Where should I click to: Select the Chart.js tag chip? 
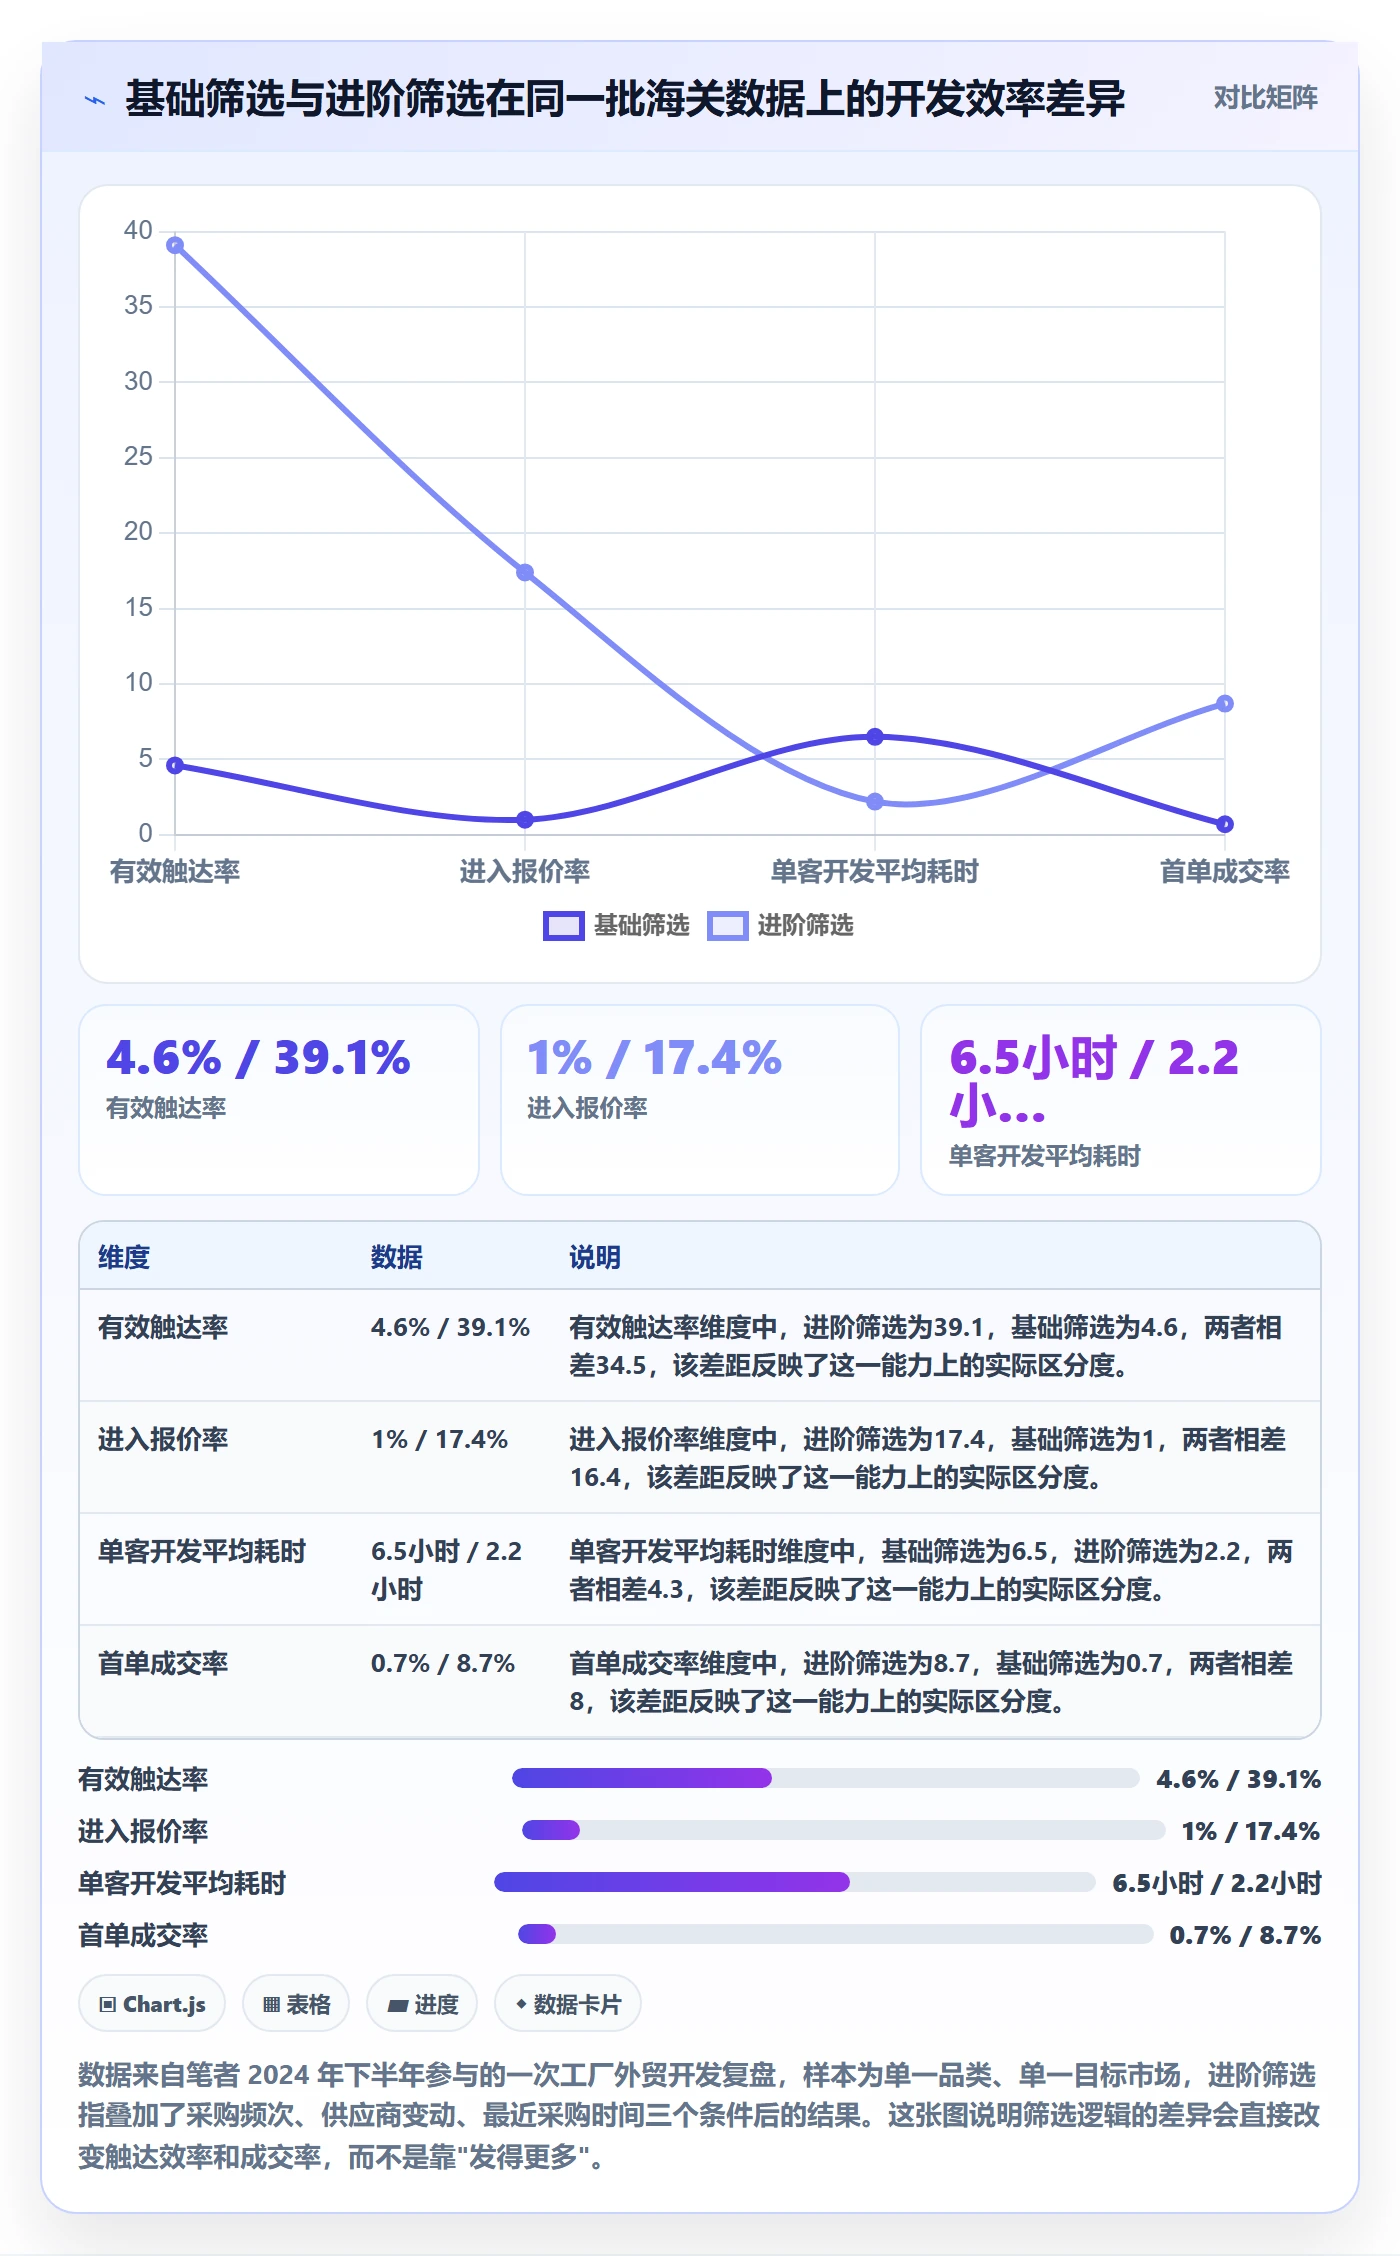152,2004
